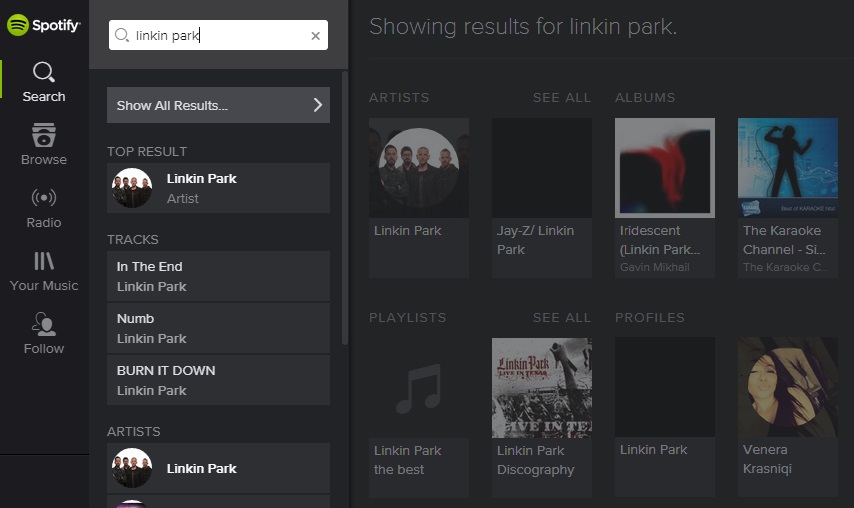Viewport: 854px width, 508px height.
Task: Click Linkin Park avatar in Artists list
Action: 132,468
